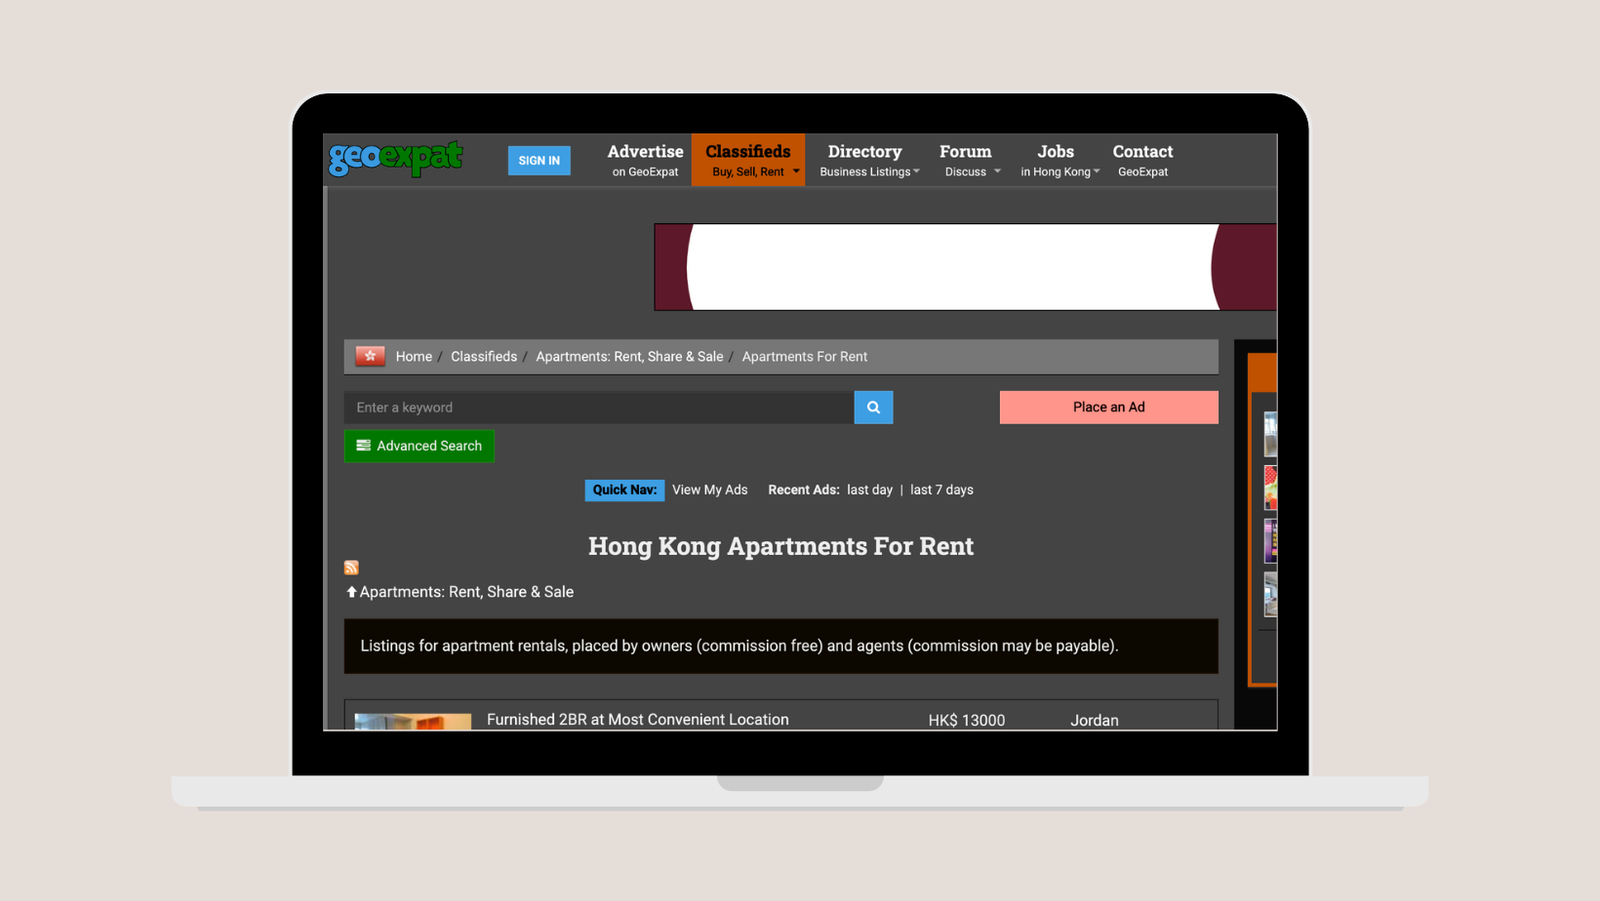Open Advertise on GeoExpat menu item
The width and height of the screenshot is (1600, 901).
pyautogui.click(x=645, y=160)
